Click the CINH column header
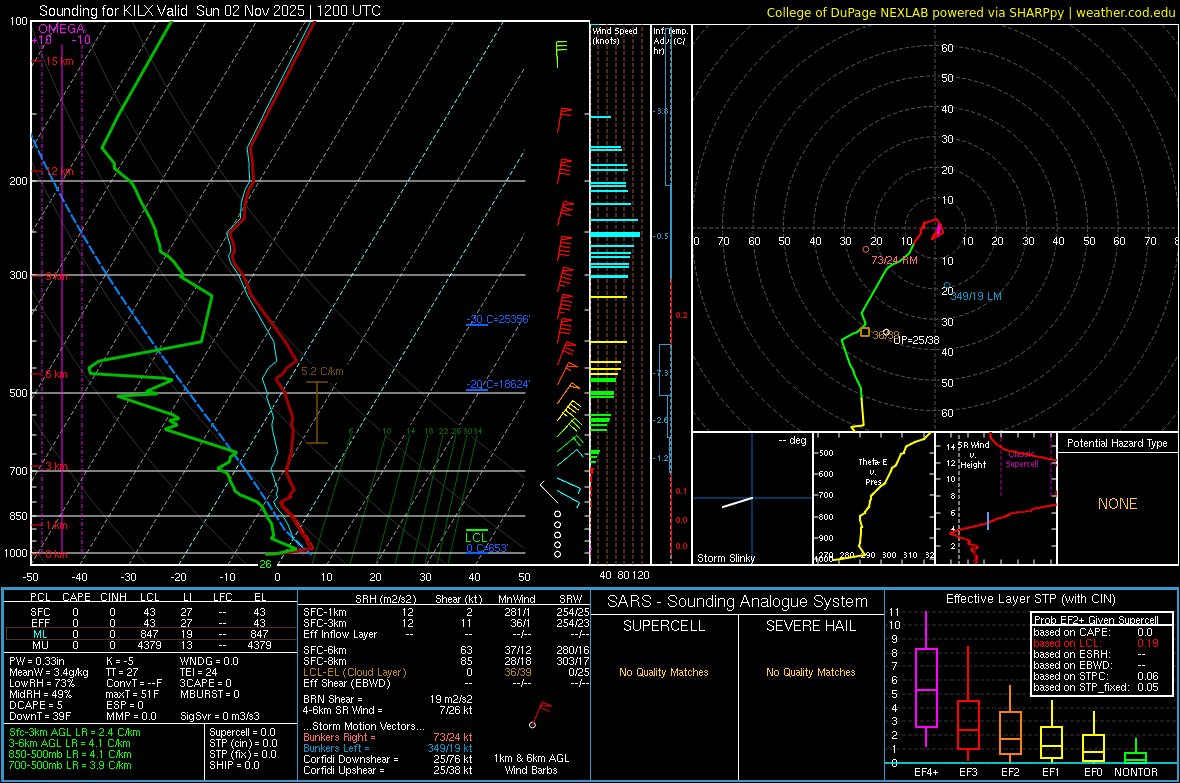The image size is (1180, 783). click(x=114, y=597)
